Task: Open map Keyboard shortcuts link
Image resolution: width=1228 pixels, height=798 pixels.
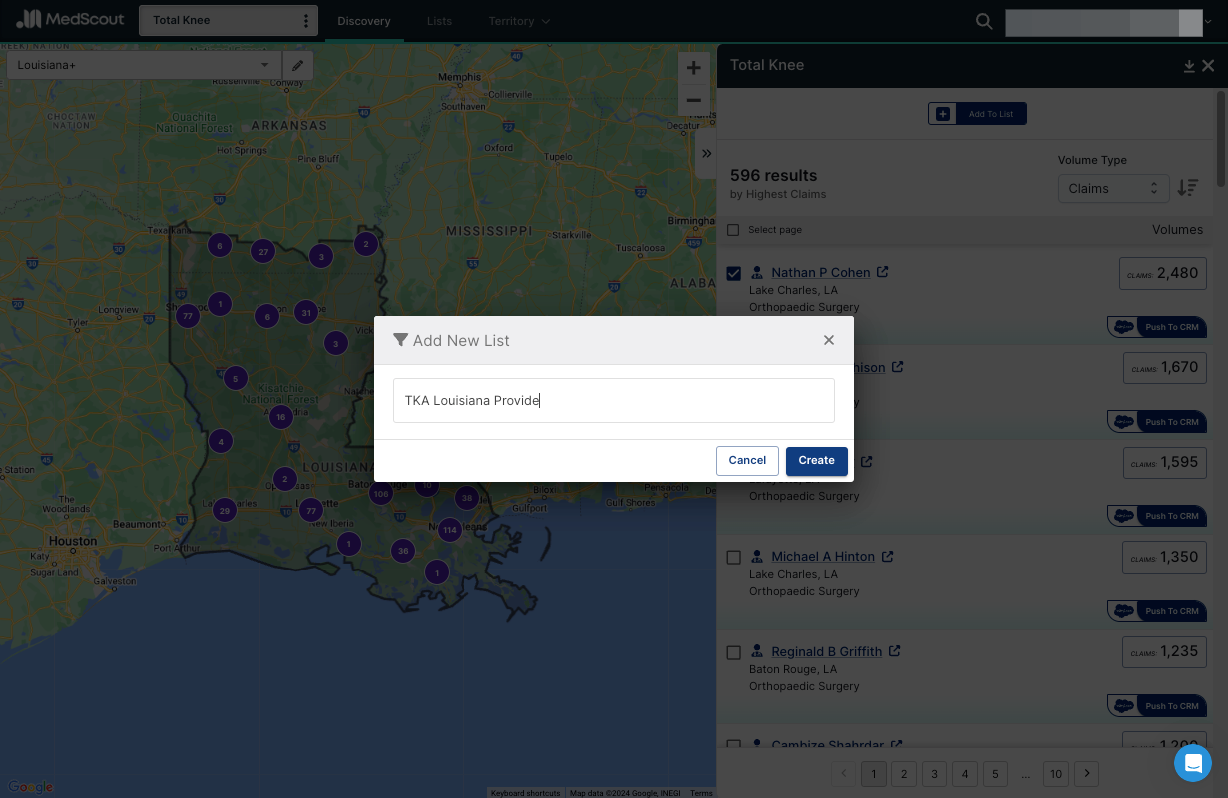Action: [525, 793]
